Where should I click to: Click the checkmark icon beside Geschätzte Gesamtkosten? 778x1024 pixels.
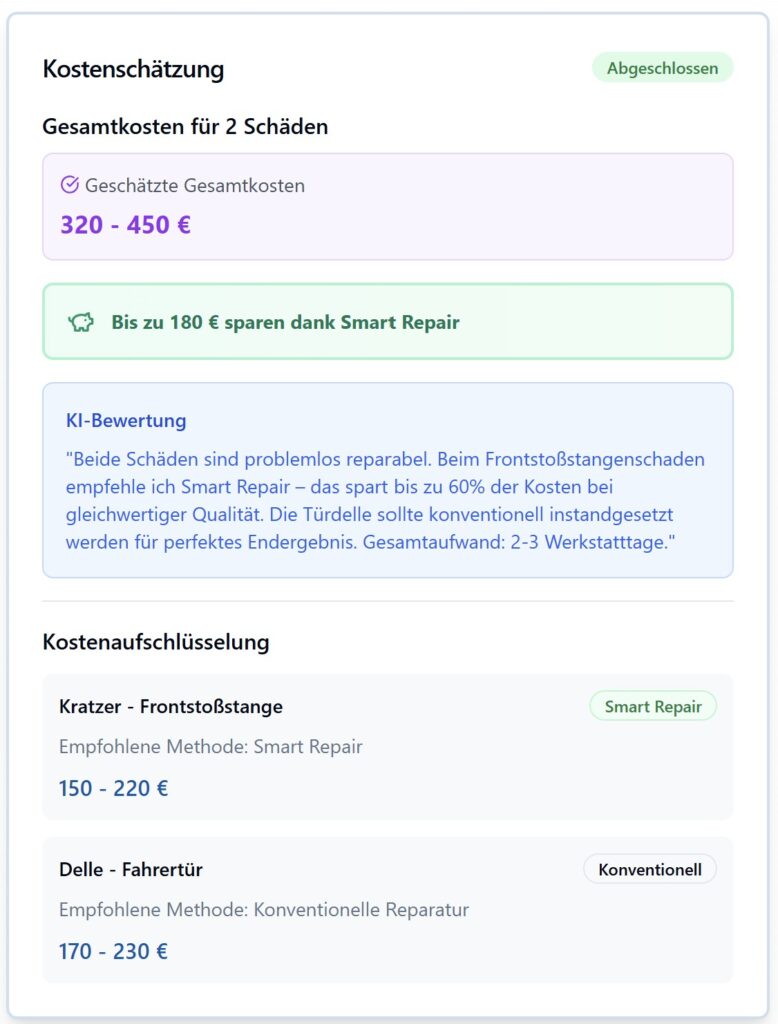[x=69, y=185]
